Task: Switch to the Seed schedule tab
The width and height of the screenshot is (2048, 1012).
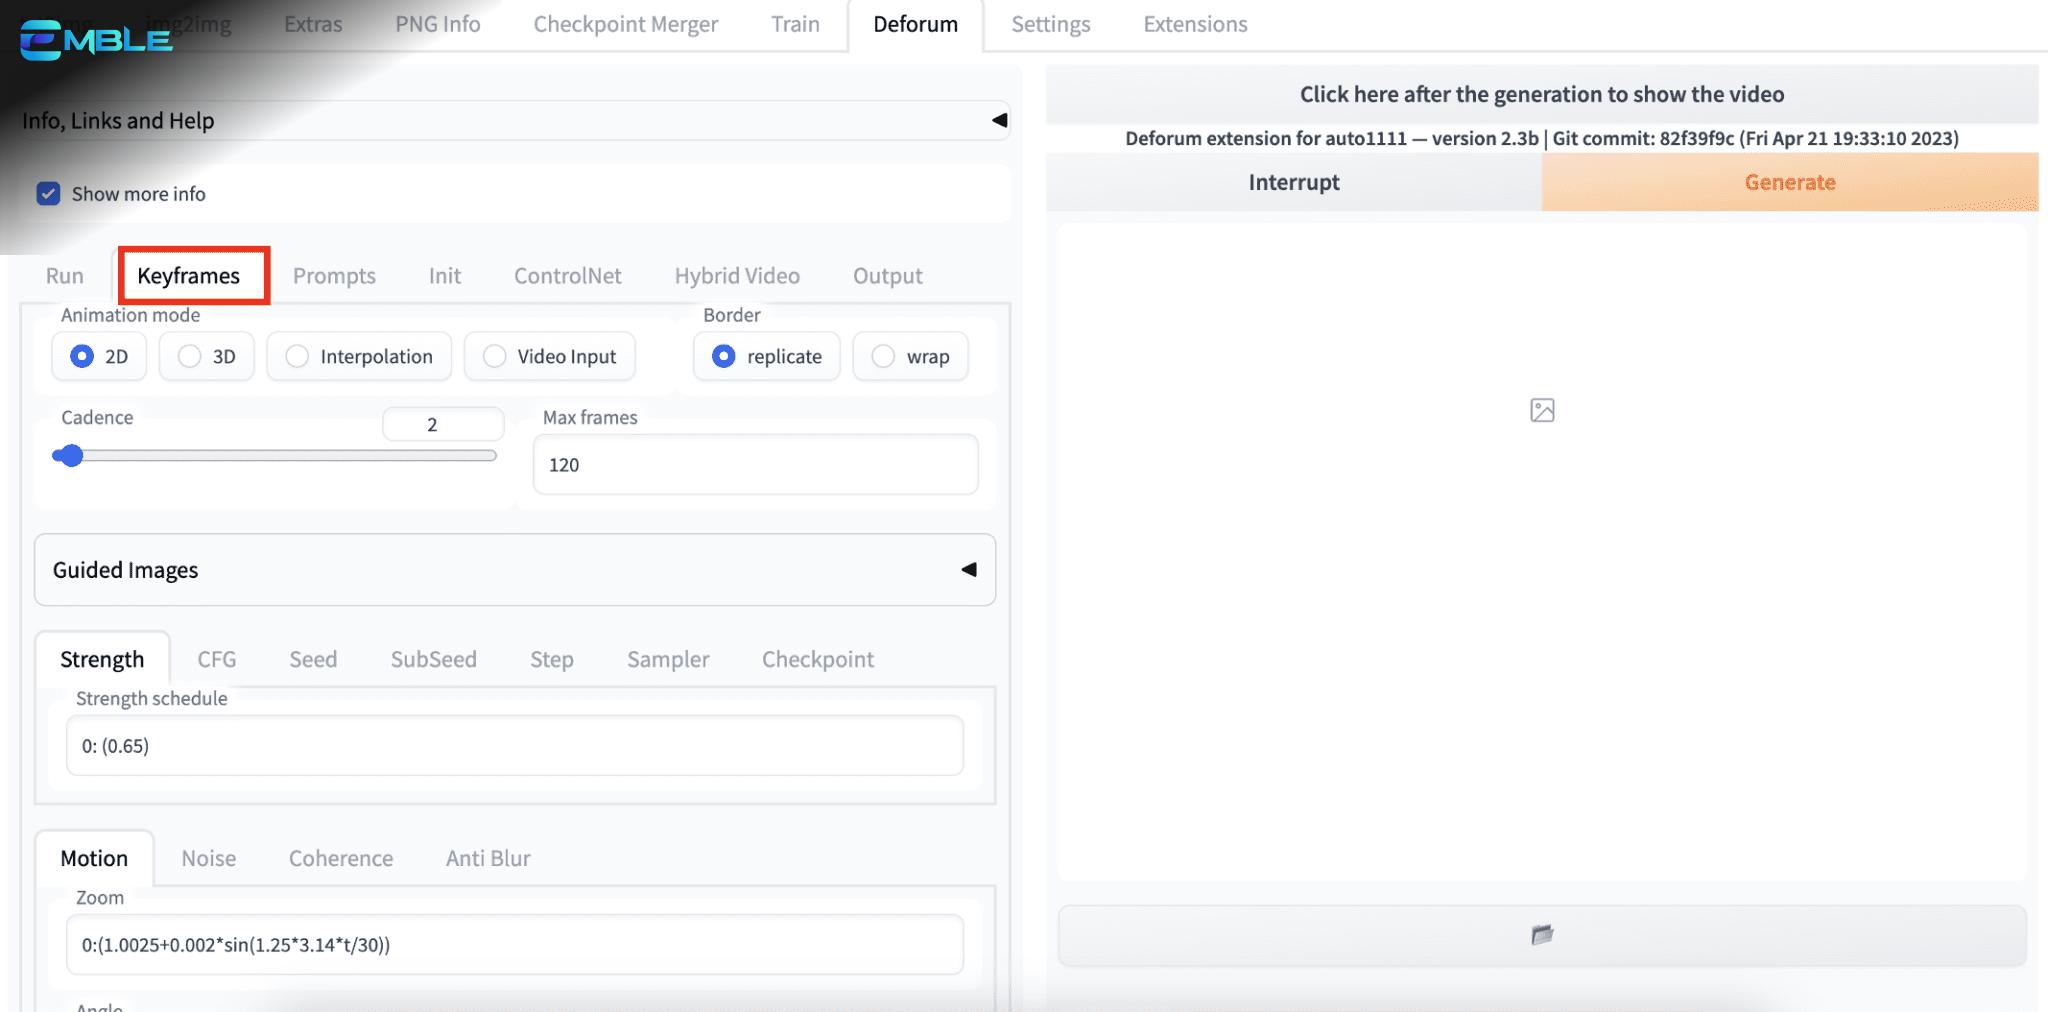Action: [x=313, y=659]
